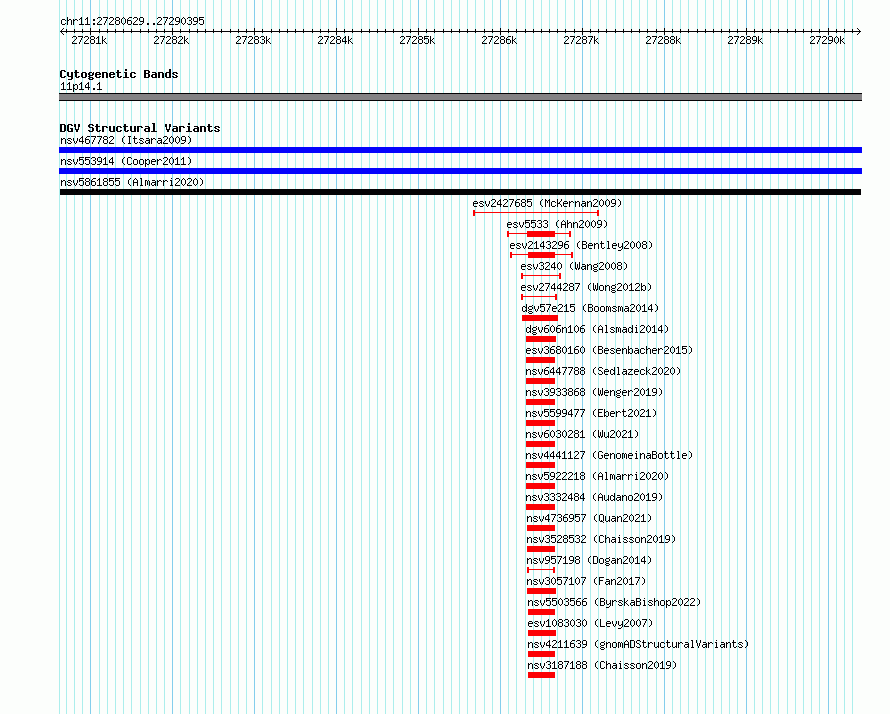Click the Cytogenetic Bands track title
The width and height of the screenshot is (890, 714).
(119, 74)
